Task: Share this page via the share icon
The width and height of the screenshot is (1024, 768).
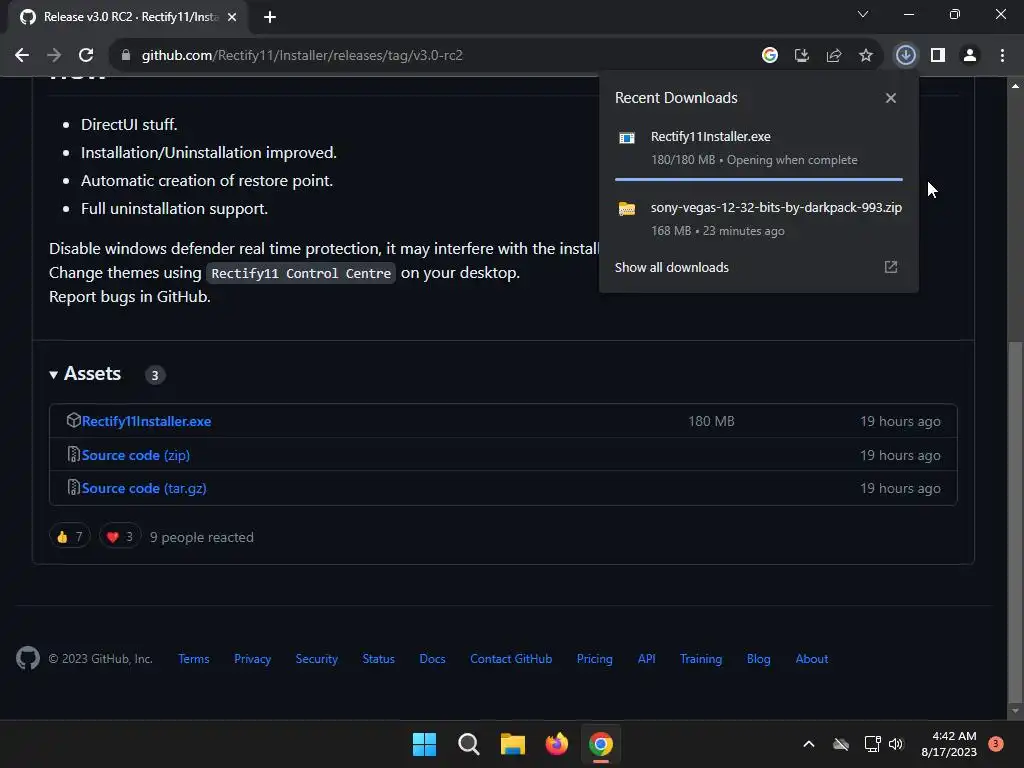Action: pyautogui.click(x=833, y=56)
